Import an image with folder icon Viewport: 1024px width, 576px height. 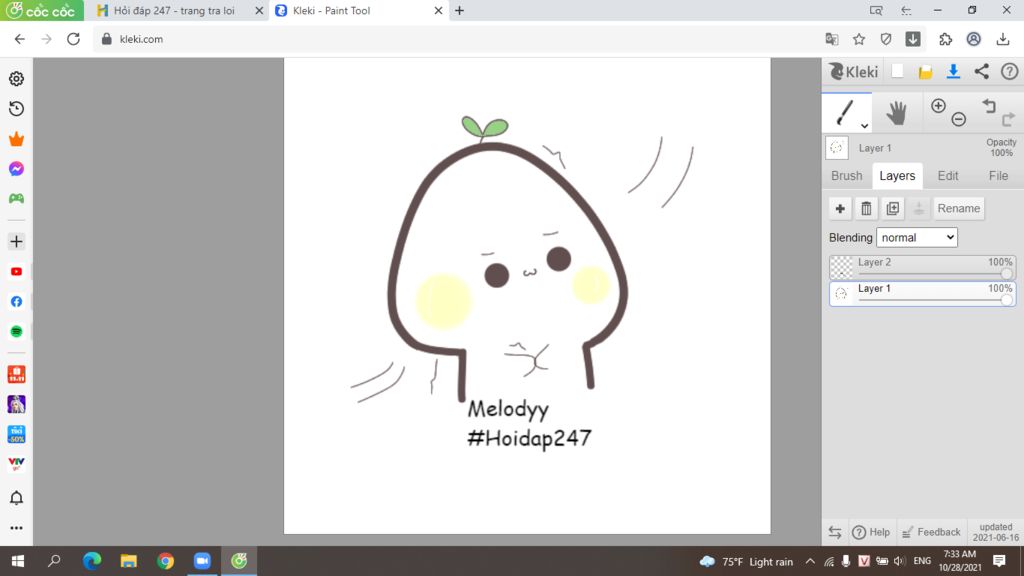925,72
